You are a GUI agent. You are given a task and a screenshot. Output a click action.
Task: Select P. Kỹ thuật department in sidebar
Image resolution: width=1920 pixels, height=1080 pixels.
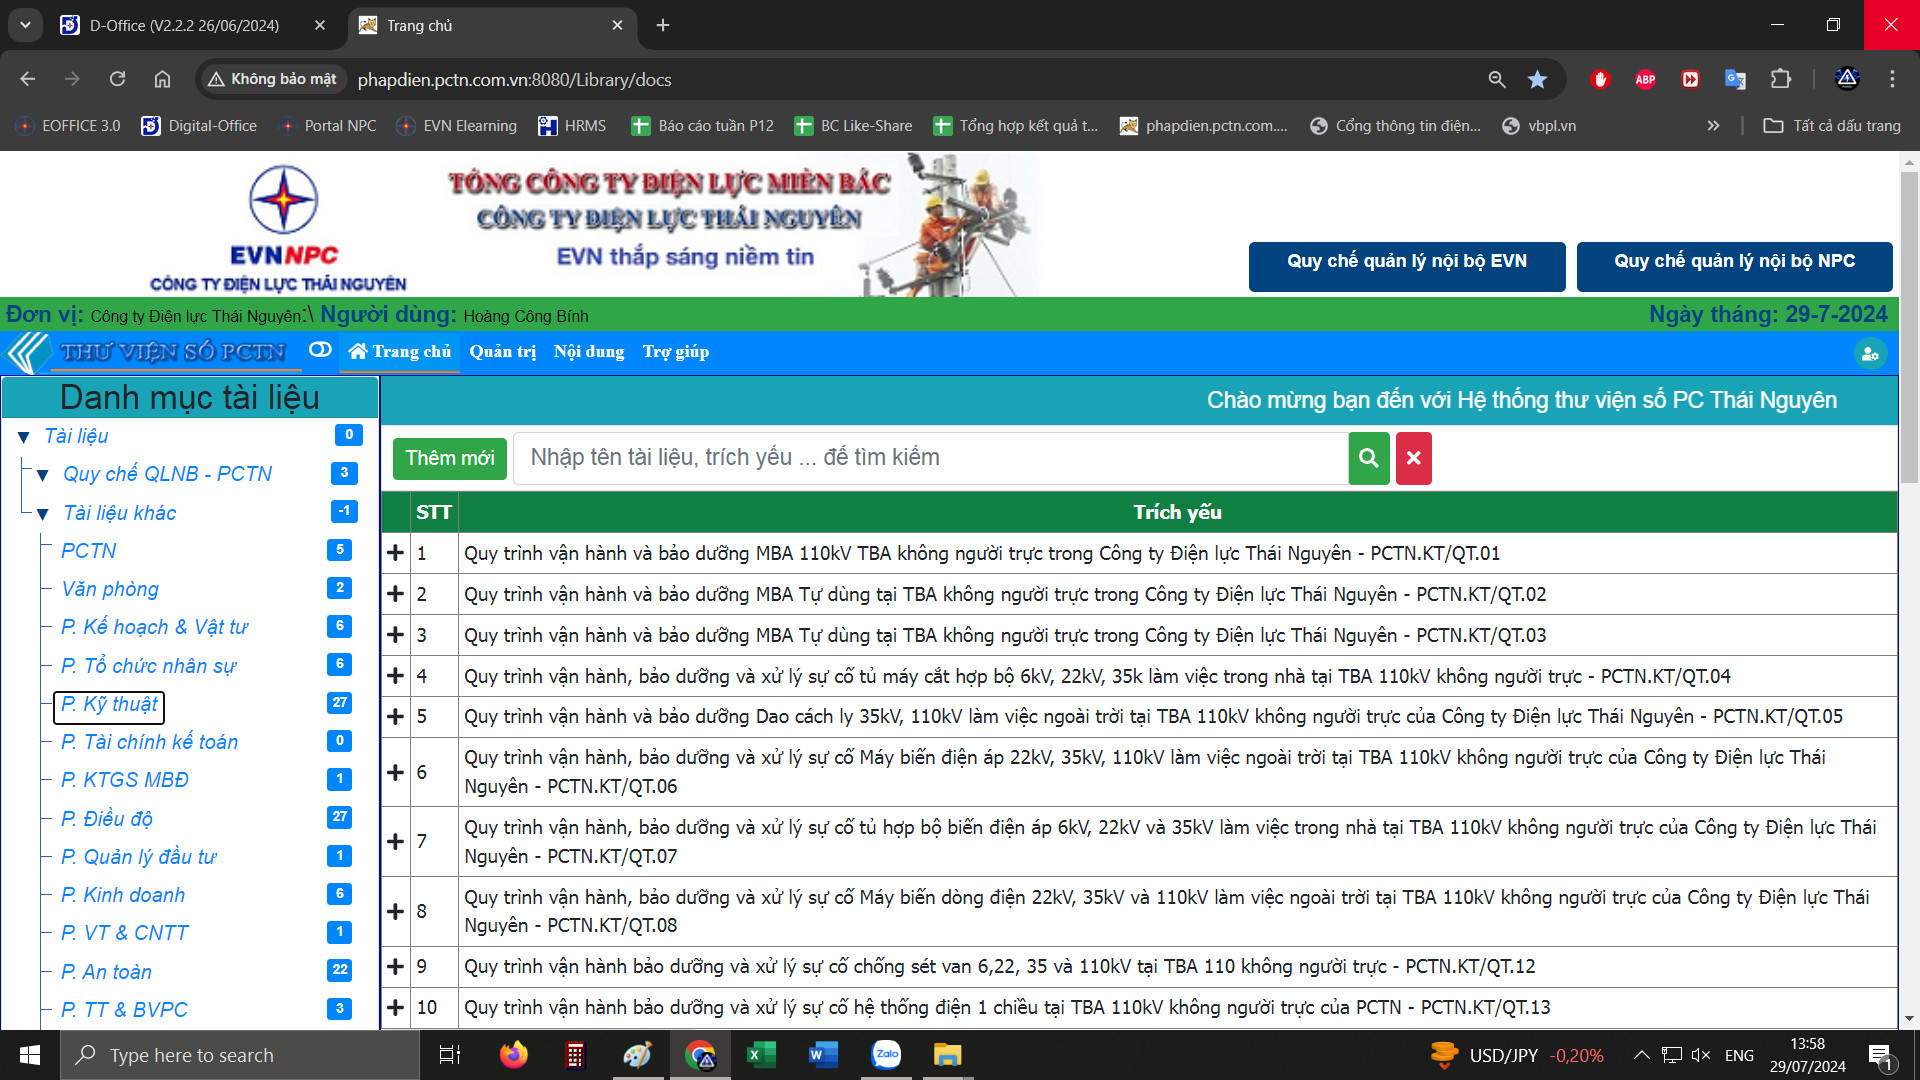tap(108, 703)
